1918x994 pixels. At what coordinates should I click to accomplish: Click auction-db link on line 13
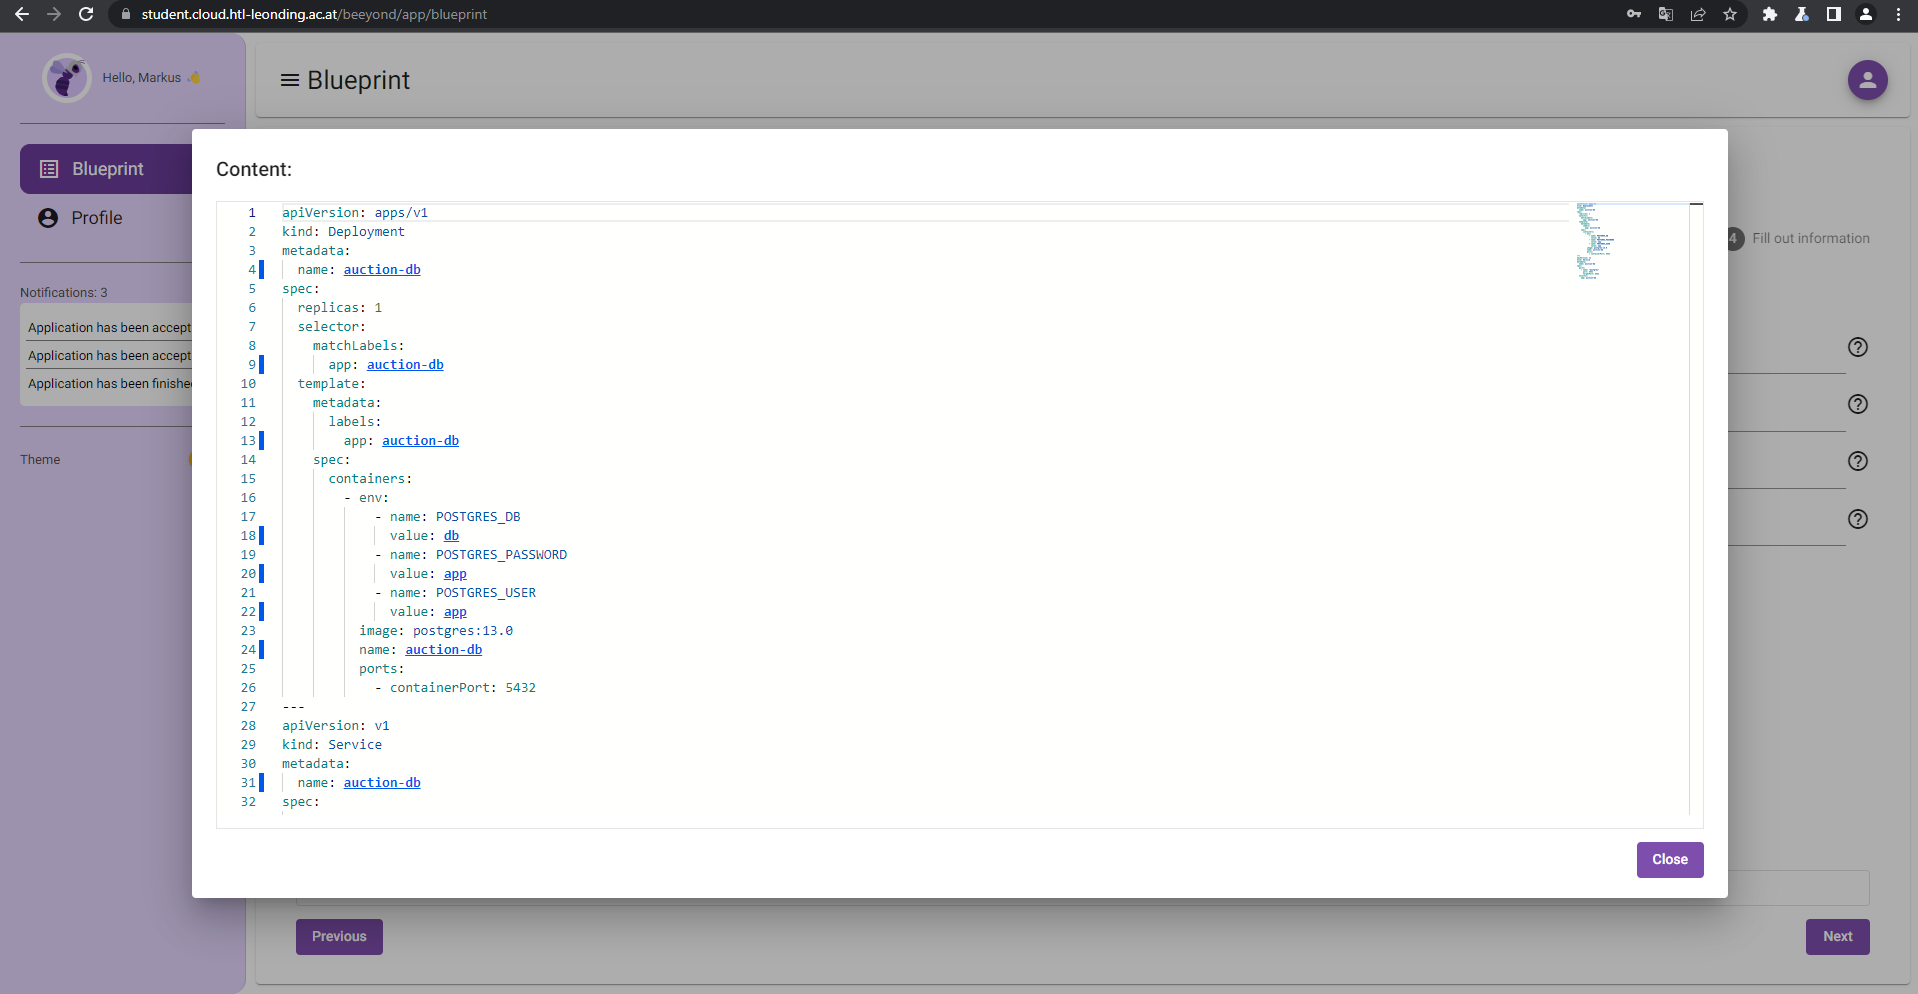420,441
